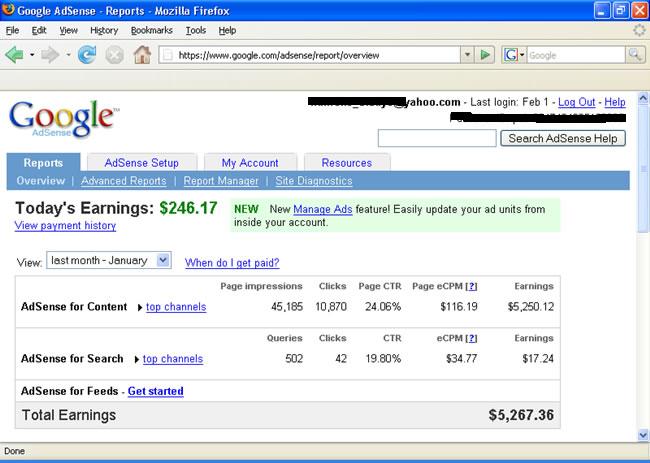The width and height of the screenshot is (650, 463).
Task: Click the search magnifier icon
Action: pos(635,55)
